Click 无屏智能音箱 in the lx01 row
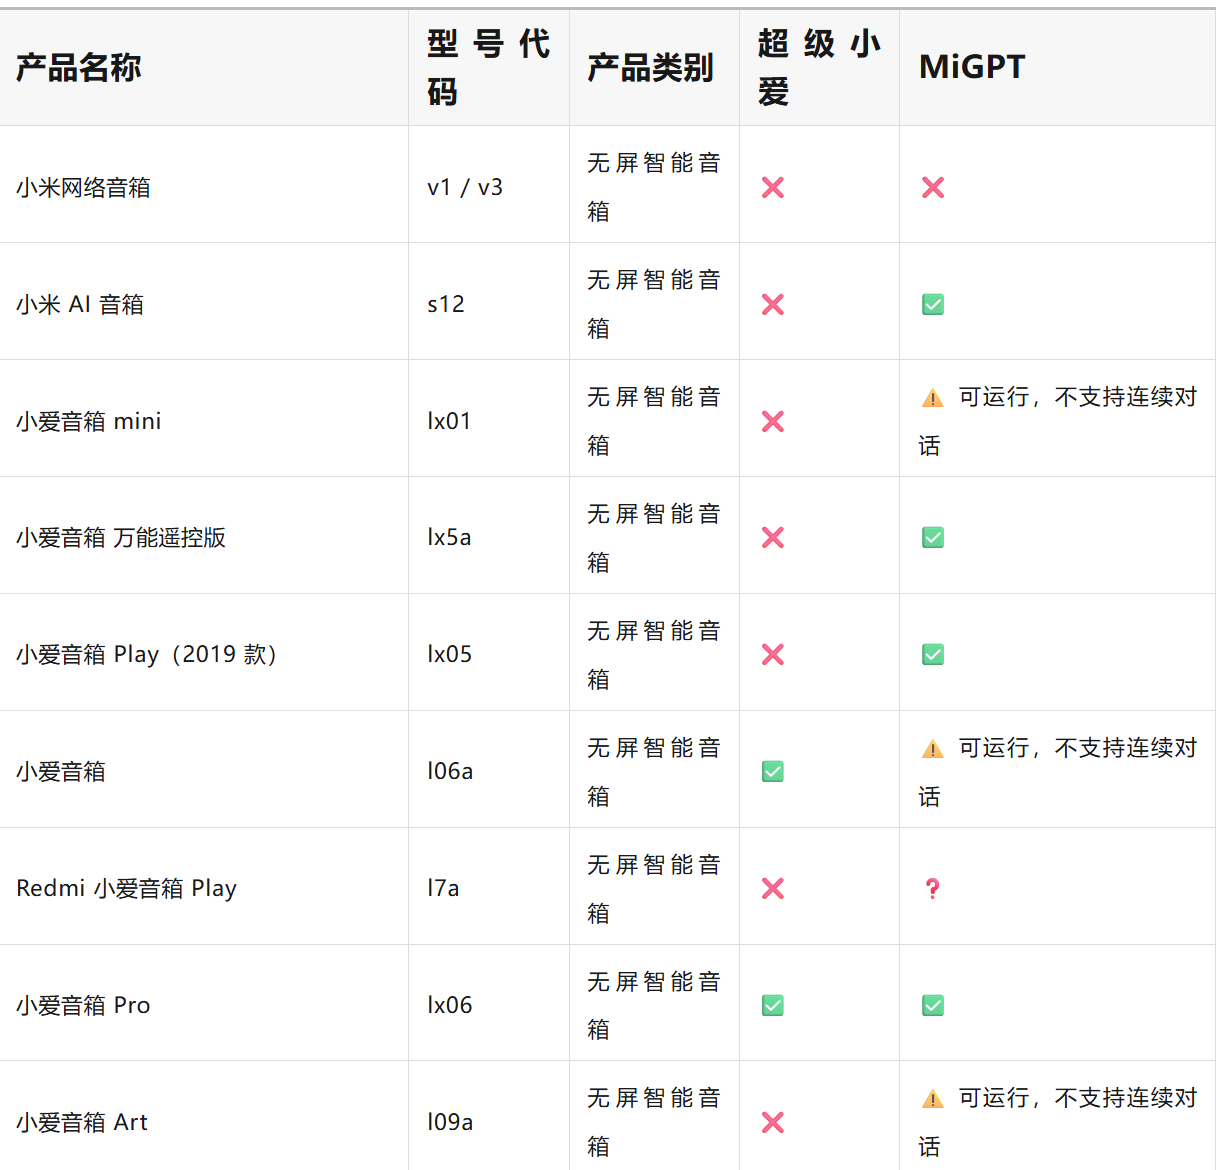This screenshot has height=1170, width=1216. pyautogui.click(x=654, y=421)
